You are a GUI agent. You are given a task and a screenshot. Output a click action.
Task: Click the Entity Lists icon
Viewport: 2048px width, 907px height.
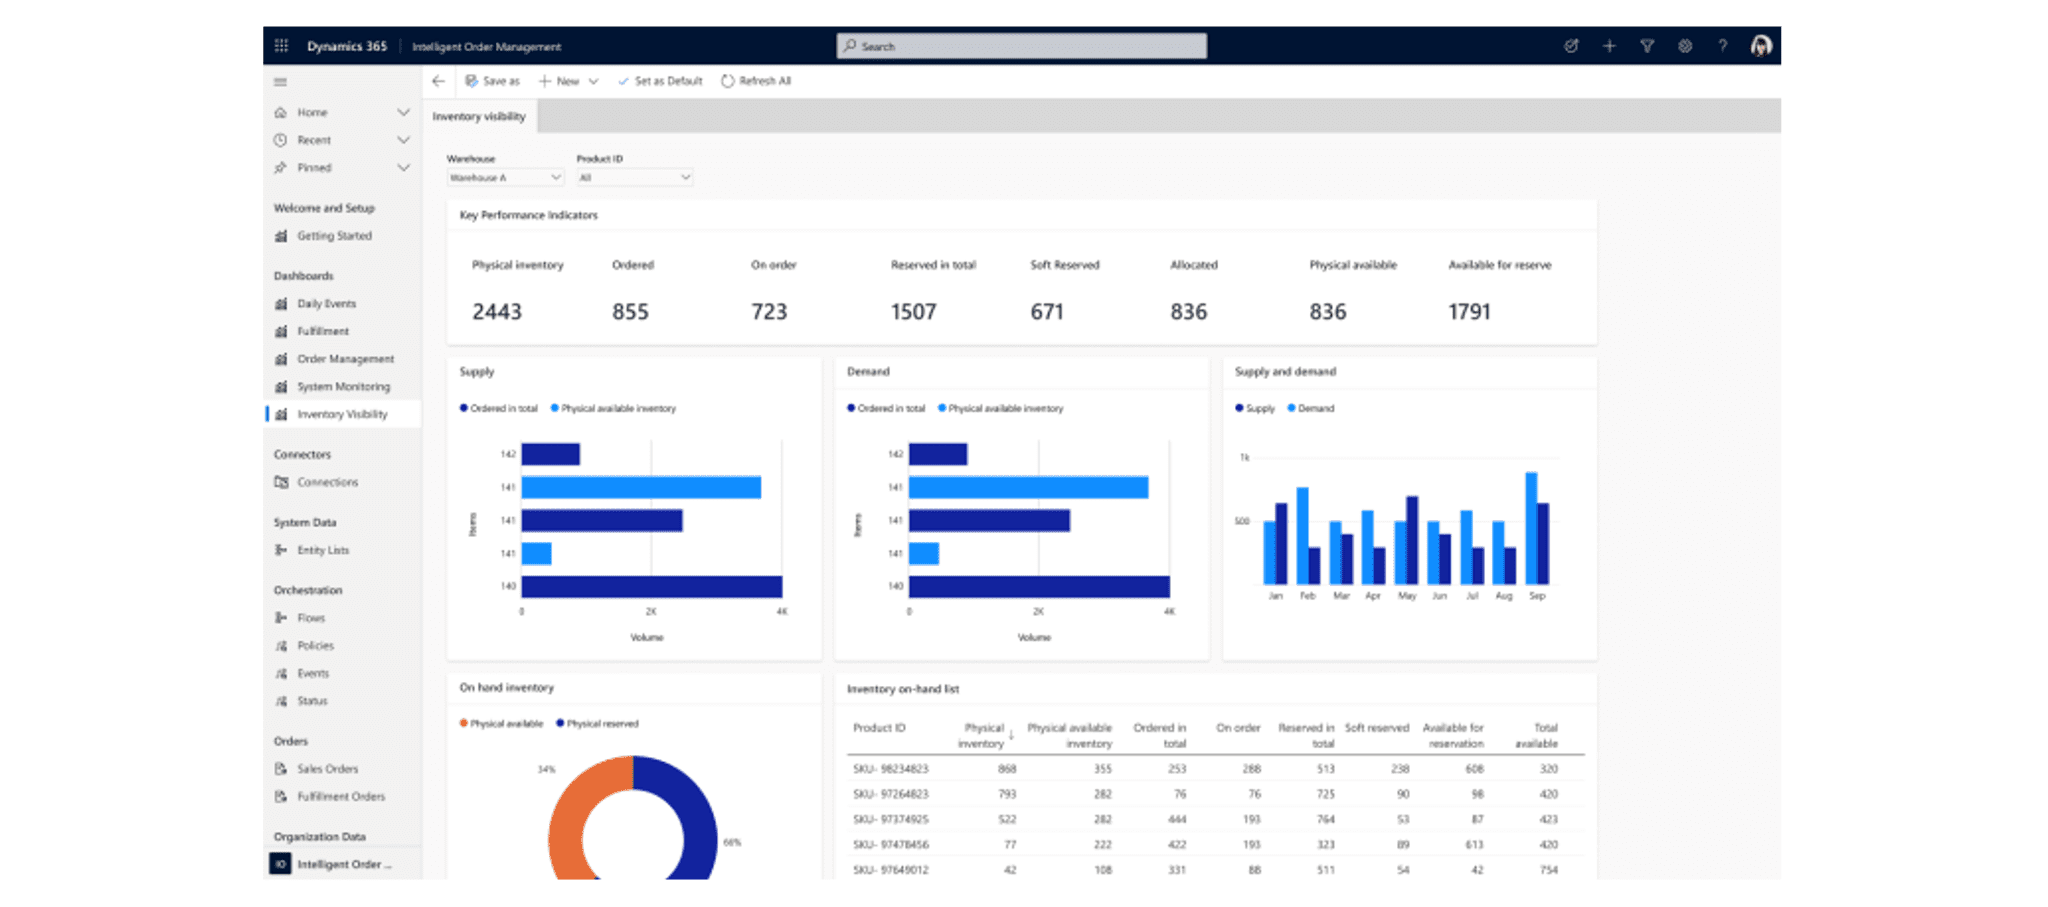[281, 550]
